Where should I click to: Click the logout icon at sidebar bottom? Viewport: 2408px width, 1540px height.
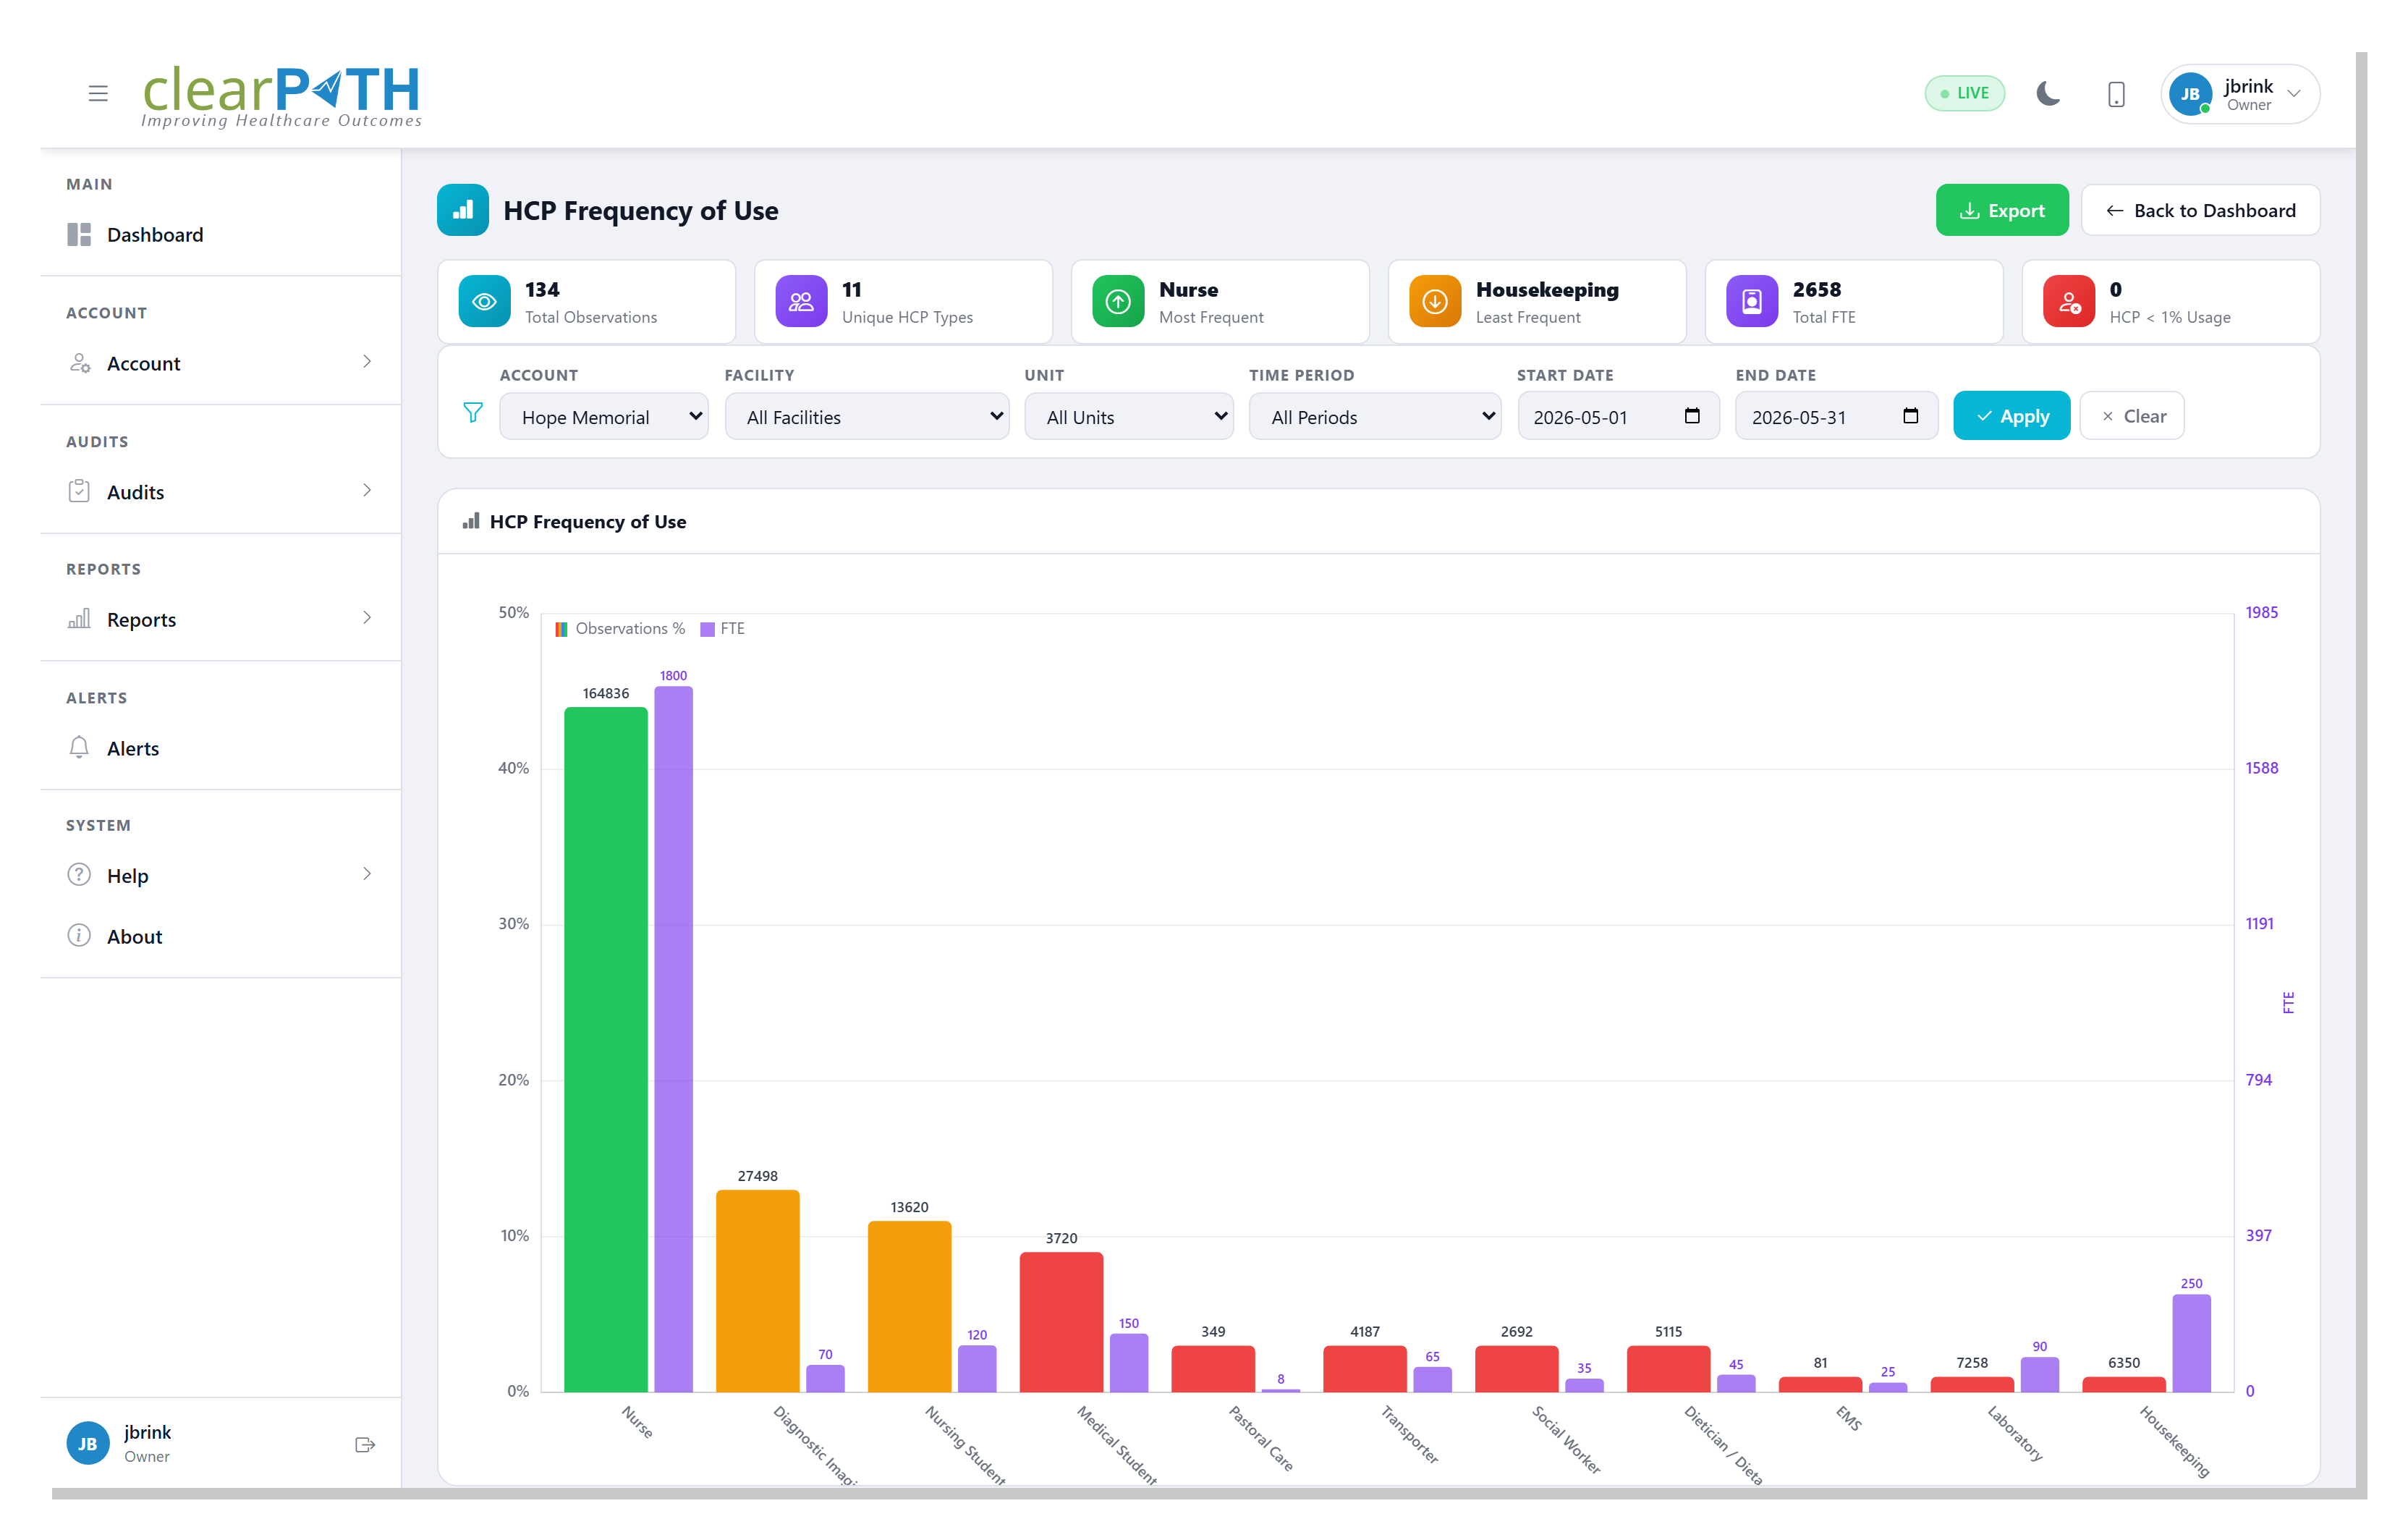click(365, 1445)
